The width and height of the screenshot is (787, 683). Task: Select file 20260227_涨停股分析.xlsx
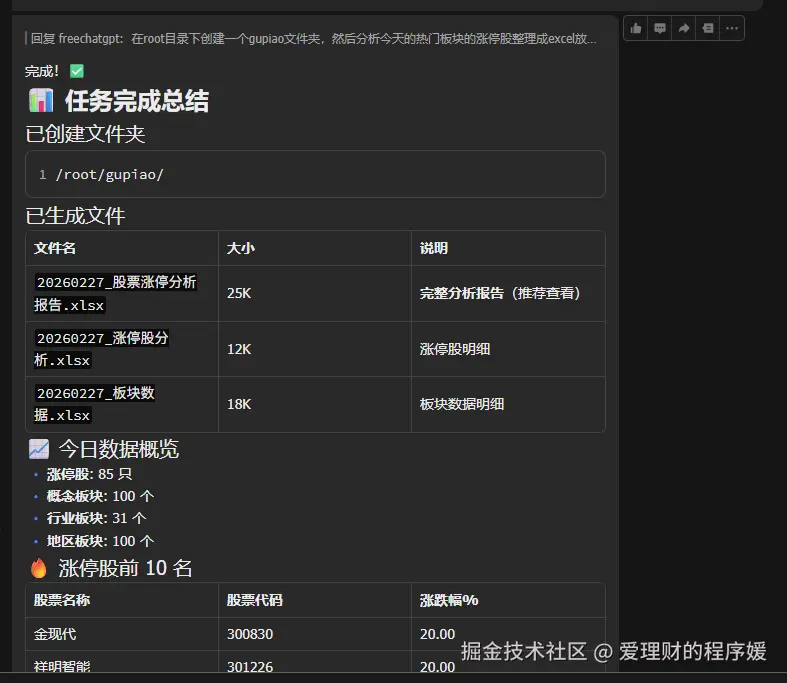[101, 349]
